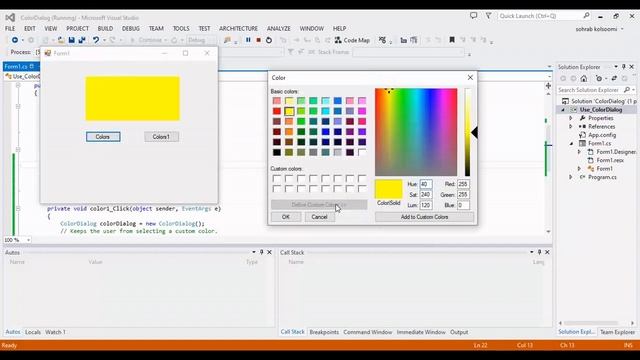Pick the selected yellow basic color swatch
640x360 pixels.
(x=289, y=111)
